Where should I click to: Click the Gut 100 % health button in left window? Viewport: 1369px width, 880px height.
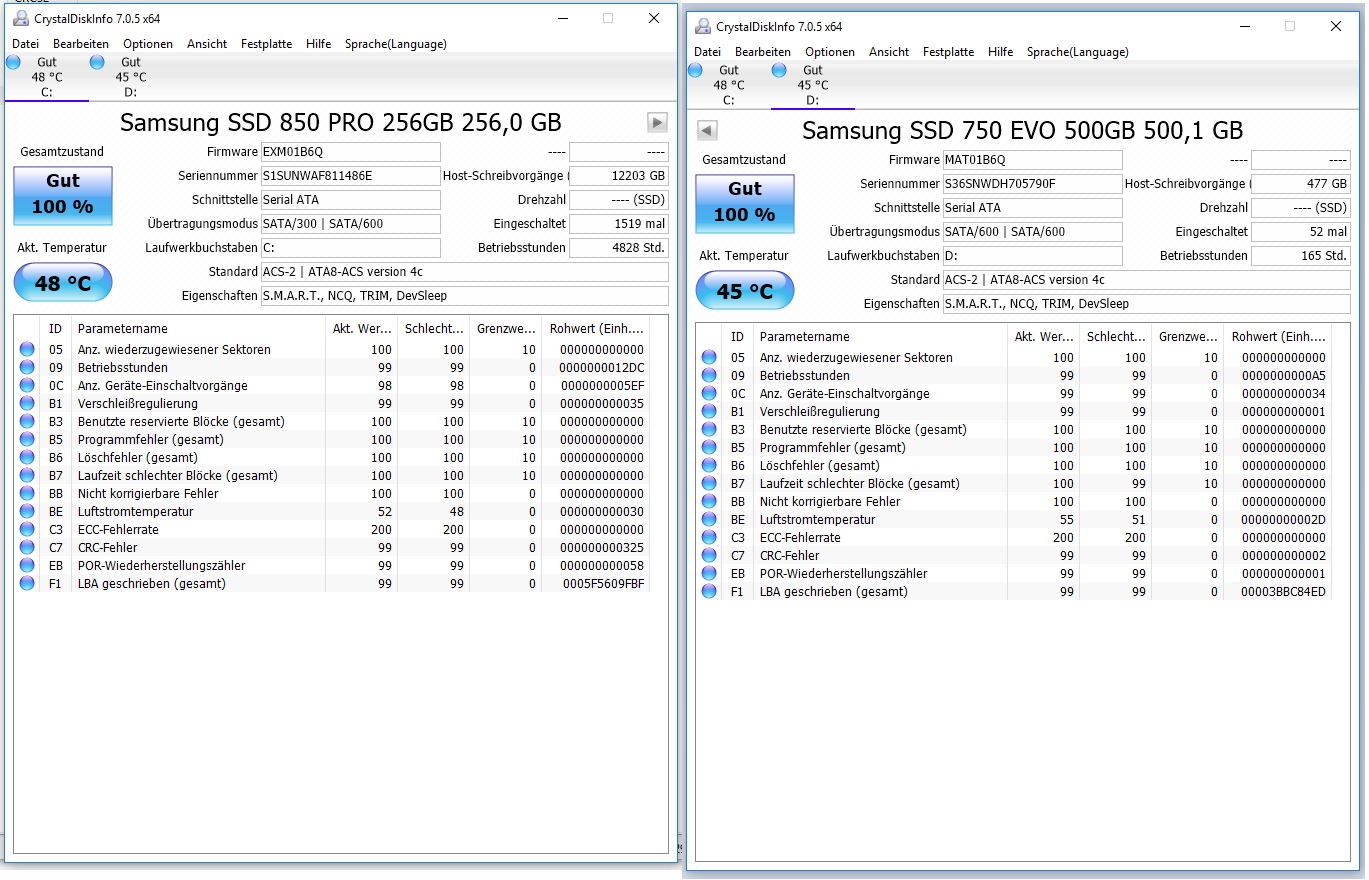tap(63, 195)
